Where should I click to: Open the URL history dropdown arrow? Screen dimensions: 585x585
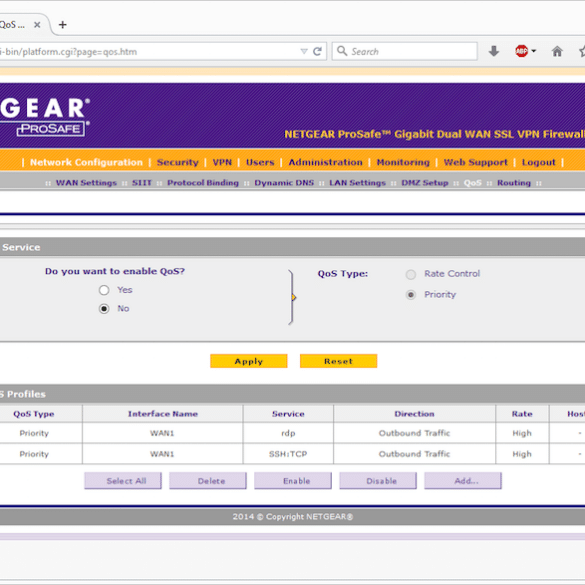point(304,51)
